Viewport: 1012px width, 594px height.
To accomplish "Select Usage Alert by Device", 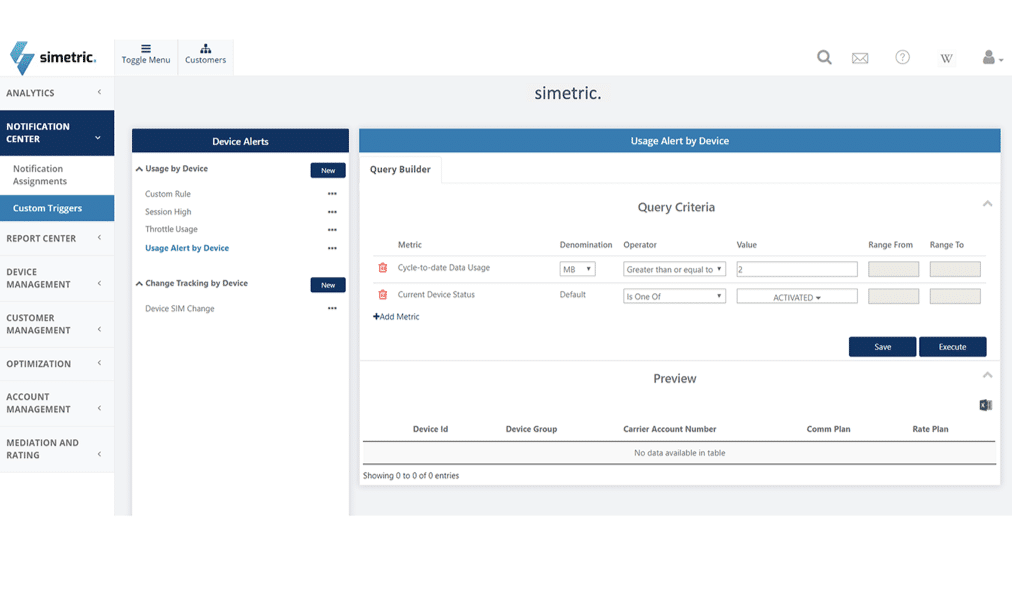I will pos(187,248).
